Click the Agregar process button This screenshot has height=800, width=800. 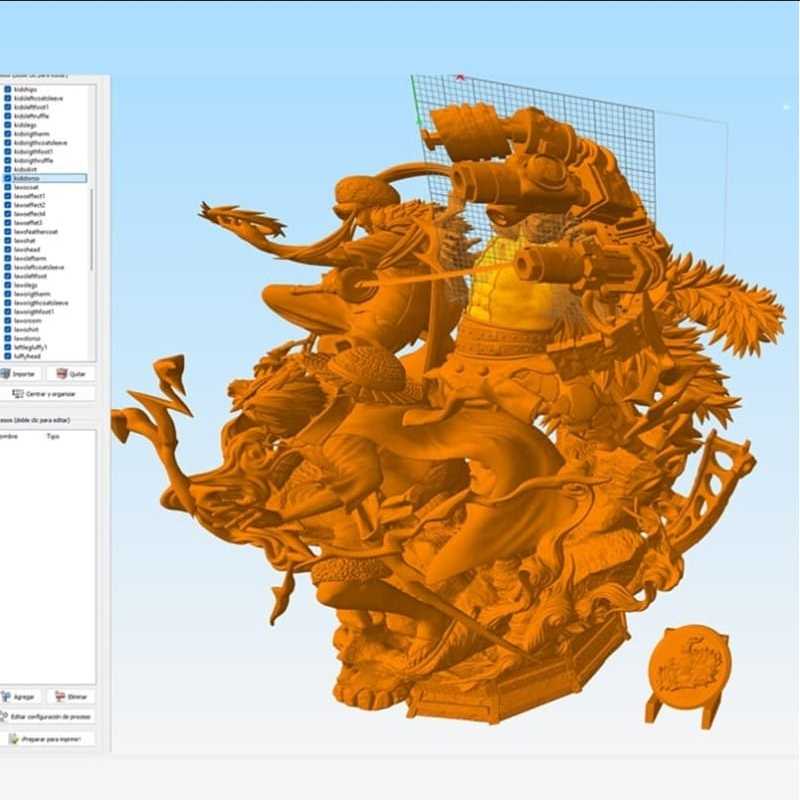[x=19, y=696]
